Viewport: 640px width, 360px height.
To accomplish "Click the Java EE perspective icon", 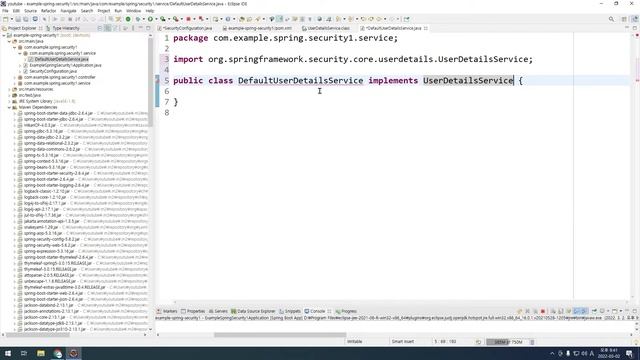I will pos(635,19).
